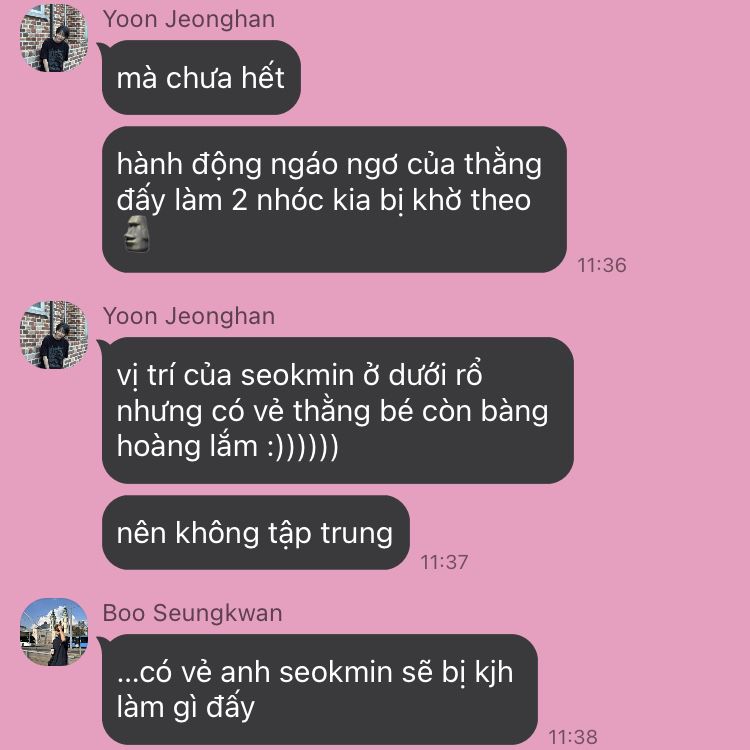Click the 11:38 timestamp
750x750 pixels.
(573, 737)
